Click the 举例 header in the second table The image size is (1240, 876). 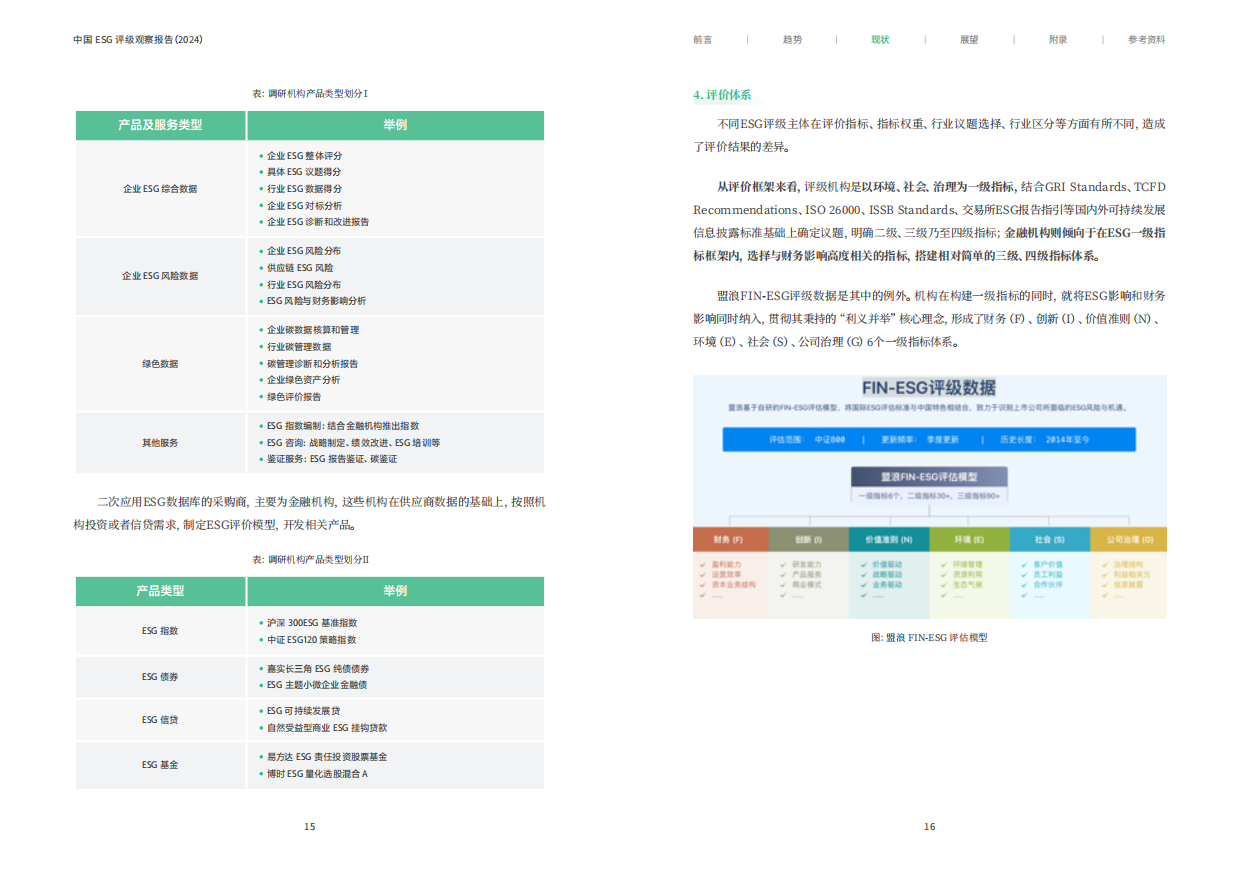(395, 591)
